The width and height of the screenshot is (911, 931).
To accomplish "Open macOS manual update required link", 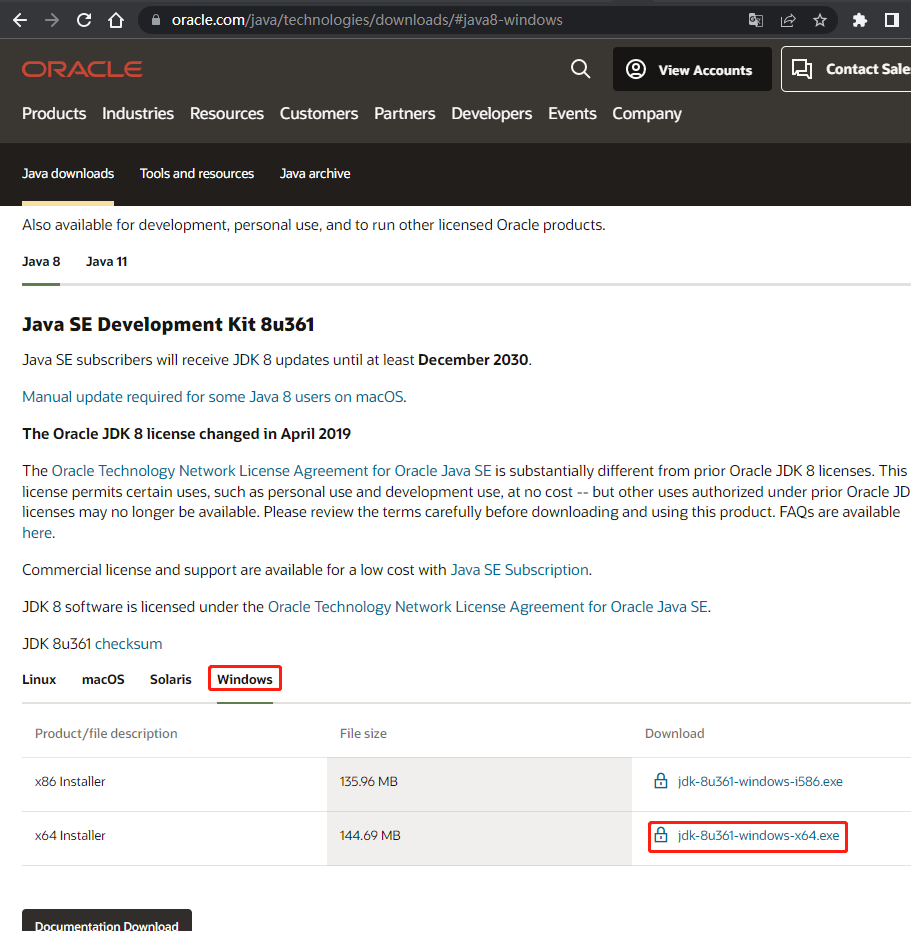I will tap(213, 397).
